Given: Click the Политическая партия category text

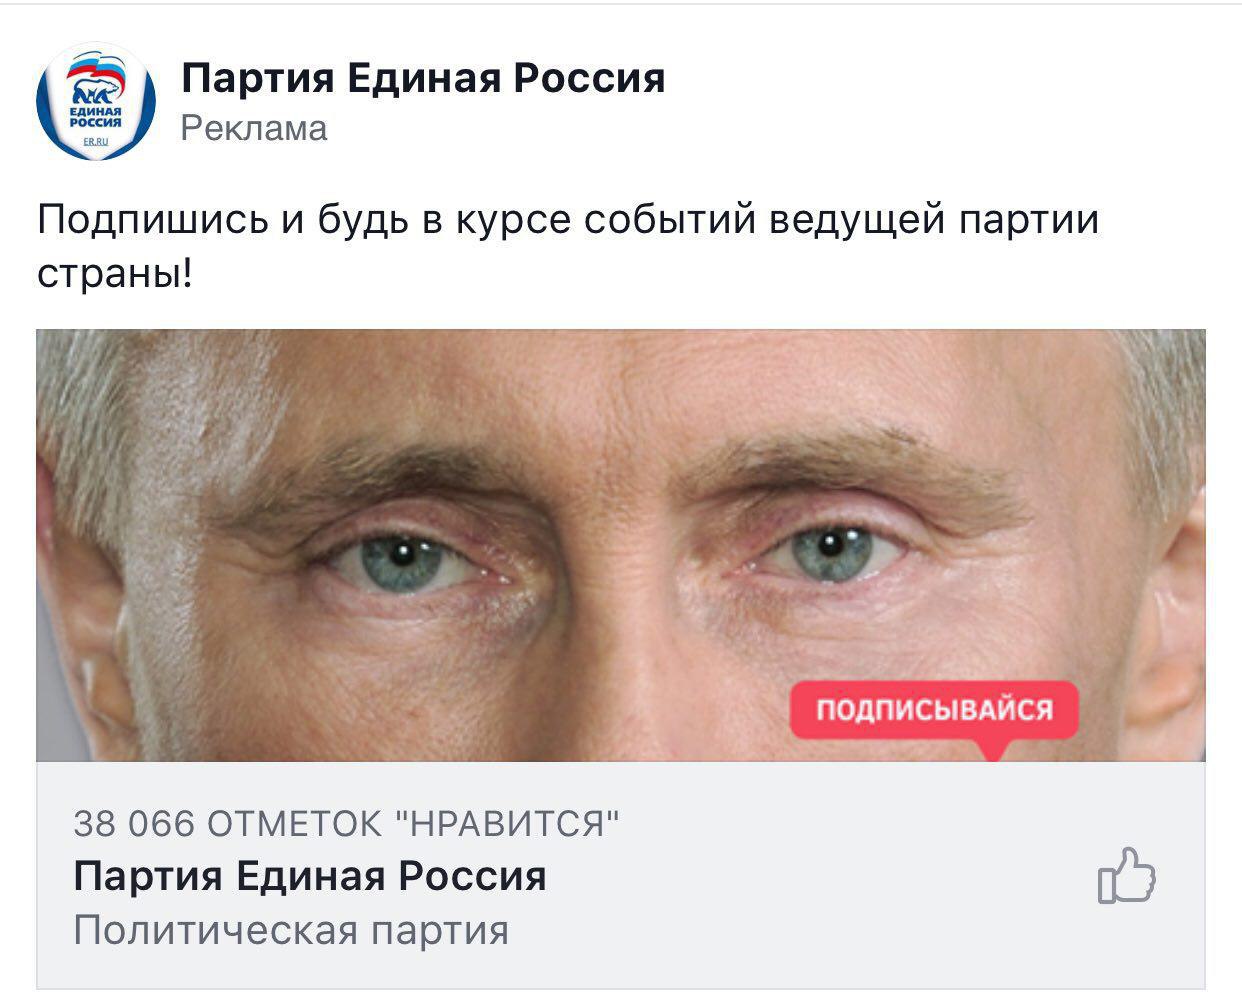Looking at the screenshot, I should (x=291, y=931).
